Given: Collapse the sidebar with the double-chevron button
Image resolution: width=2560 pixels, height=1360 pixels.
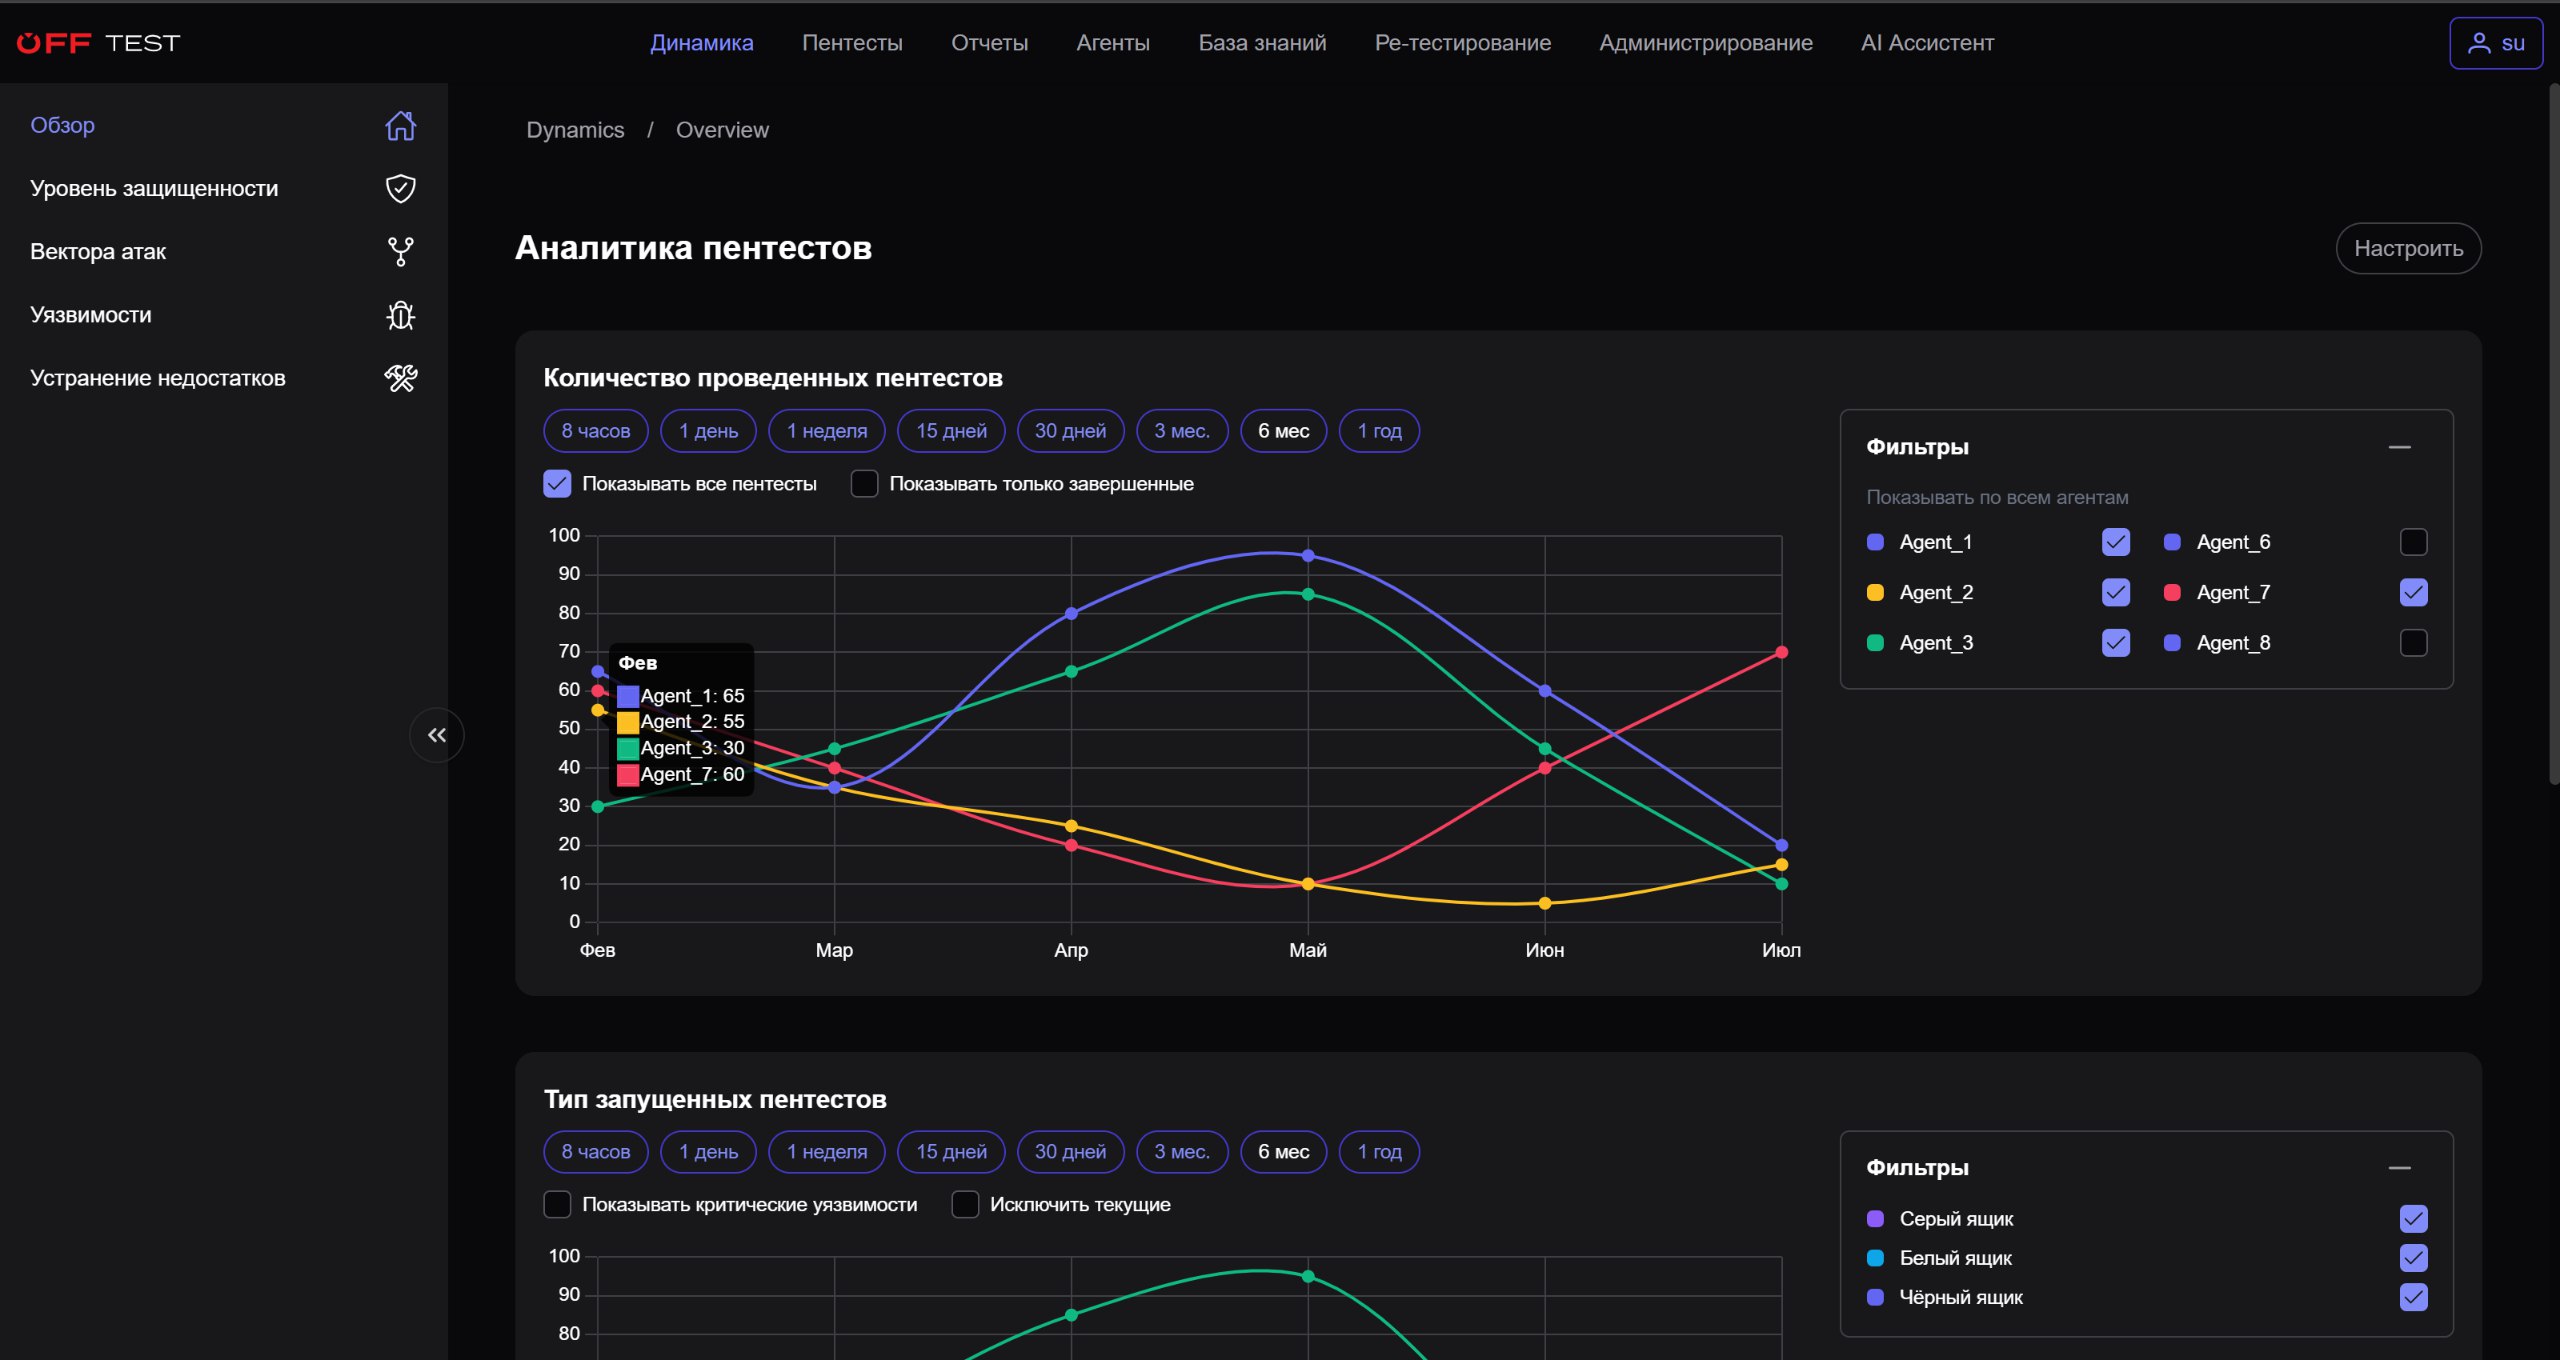Looking at the screenshot, I should point(437,735).
